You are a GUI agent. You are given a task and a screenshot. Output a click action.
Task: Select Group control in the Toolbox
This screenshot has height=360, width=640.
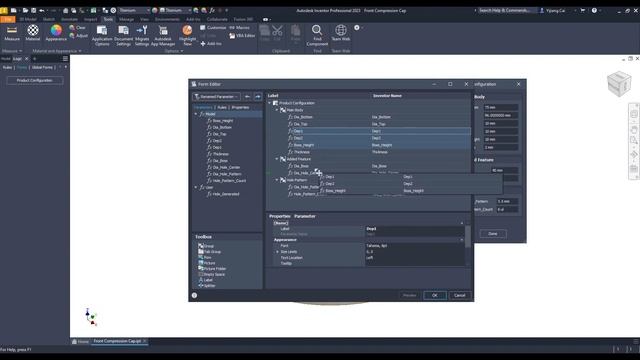point(206,246)
